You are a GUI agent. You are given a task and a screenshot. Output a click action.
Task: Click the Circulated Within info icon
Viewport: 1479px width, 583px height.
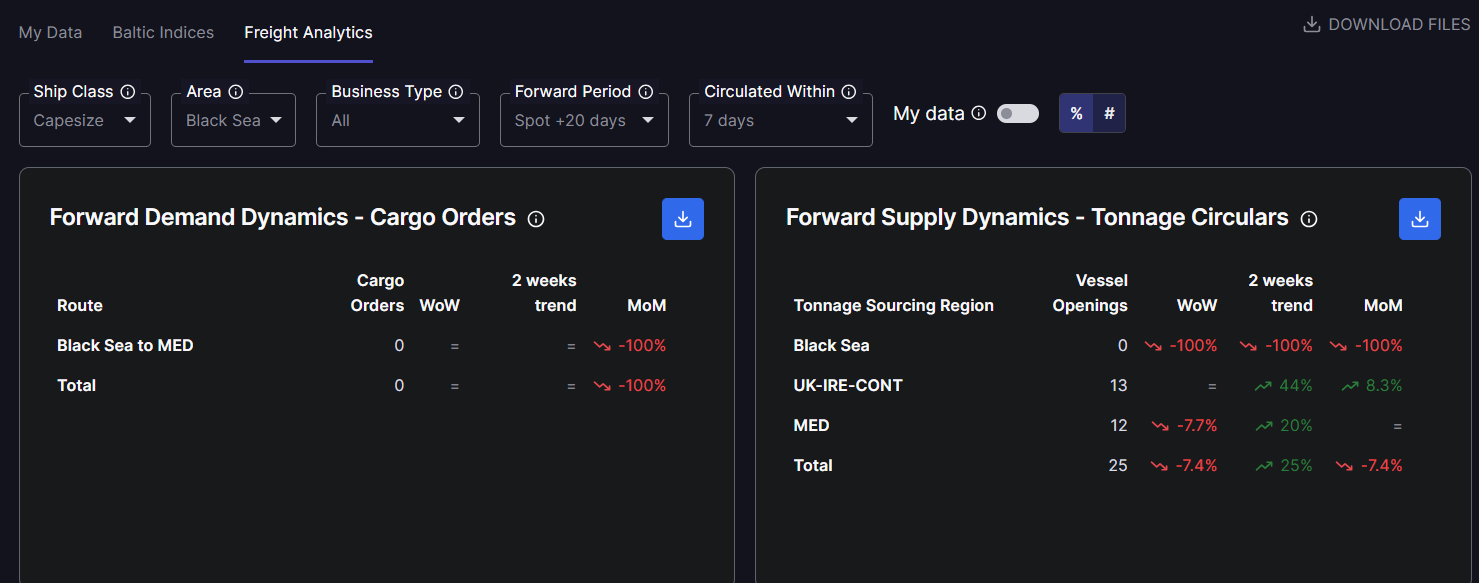[849, 92]
